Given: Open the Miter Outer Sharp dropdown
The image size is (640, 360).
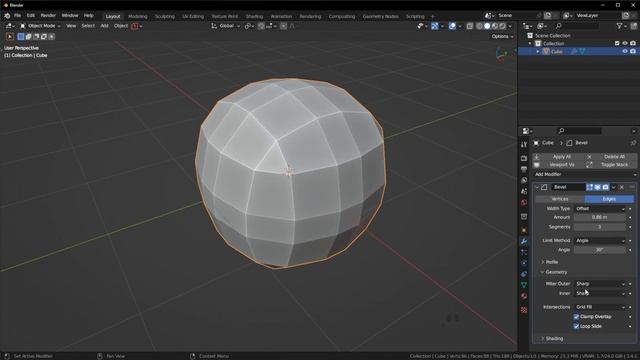Looking at the screenshot, I should [600, 284].
